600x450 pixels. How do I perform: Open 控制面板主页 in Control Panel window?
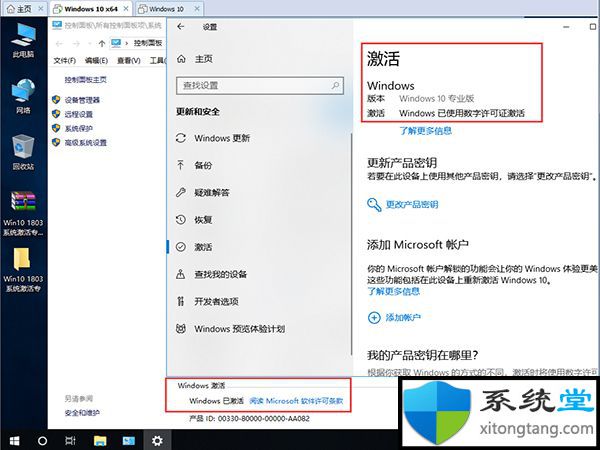(x=85, y=80)
